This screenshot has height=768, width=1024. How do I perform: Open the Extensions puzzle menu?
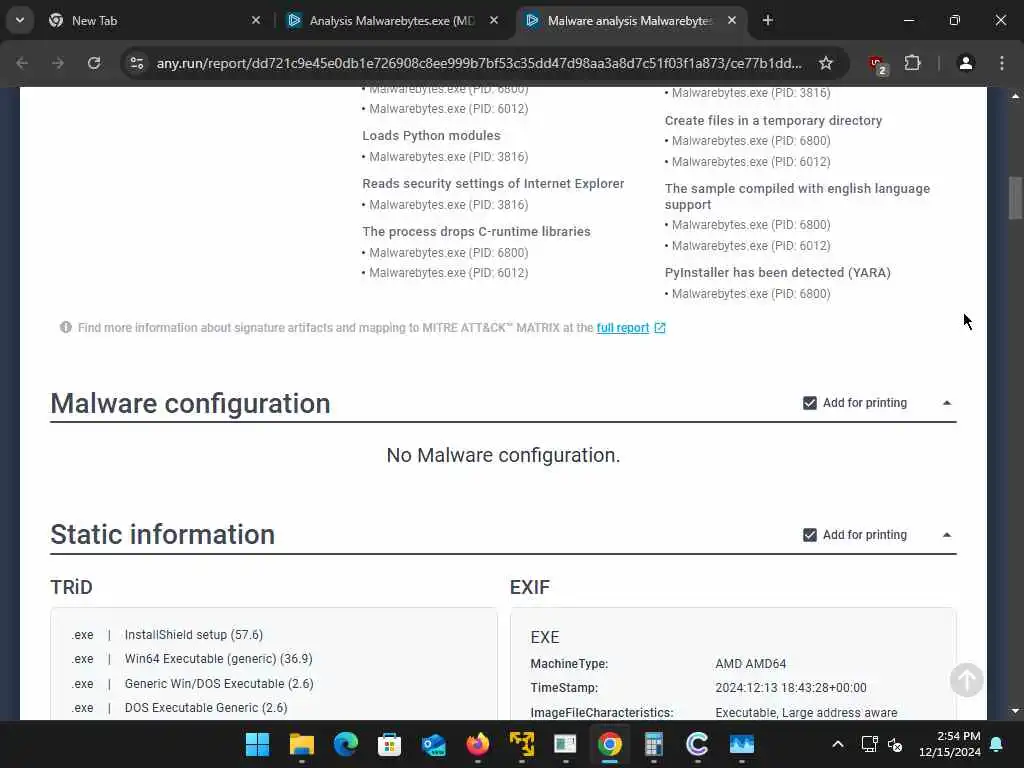click(912, 63)
